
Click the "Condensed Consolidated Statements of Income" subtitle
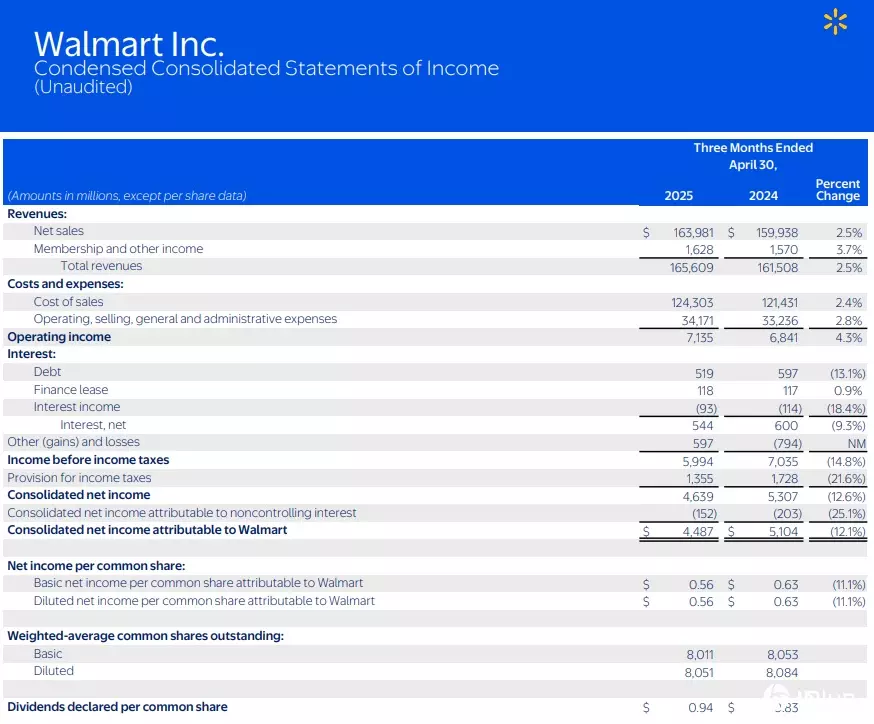(266, 68)
